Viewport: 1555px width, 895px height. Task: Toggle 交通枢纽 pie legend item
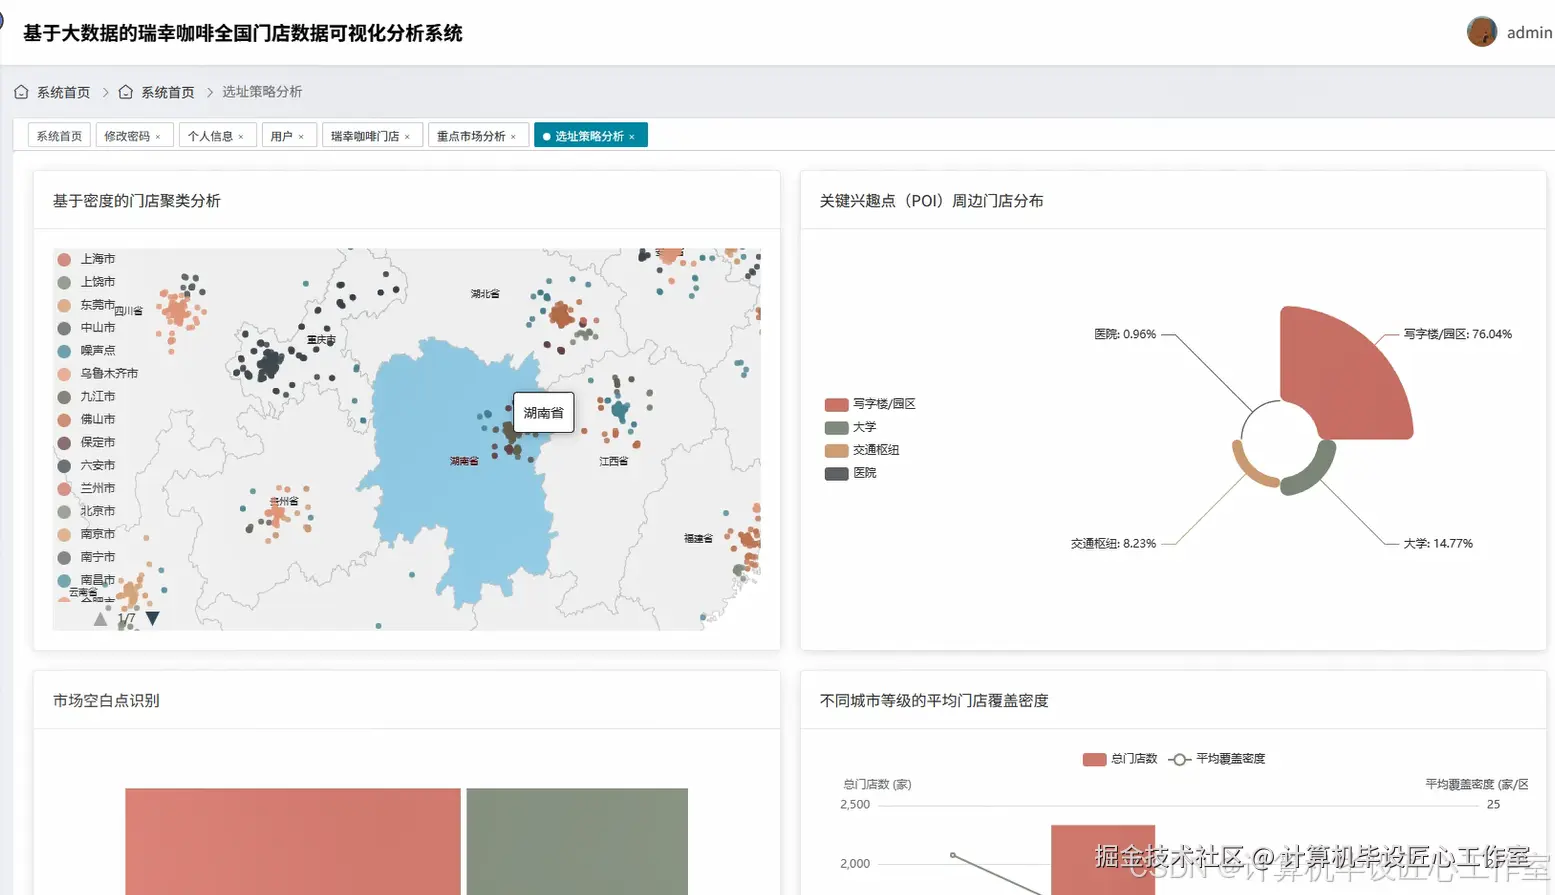click(862, 450)
